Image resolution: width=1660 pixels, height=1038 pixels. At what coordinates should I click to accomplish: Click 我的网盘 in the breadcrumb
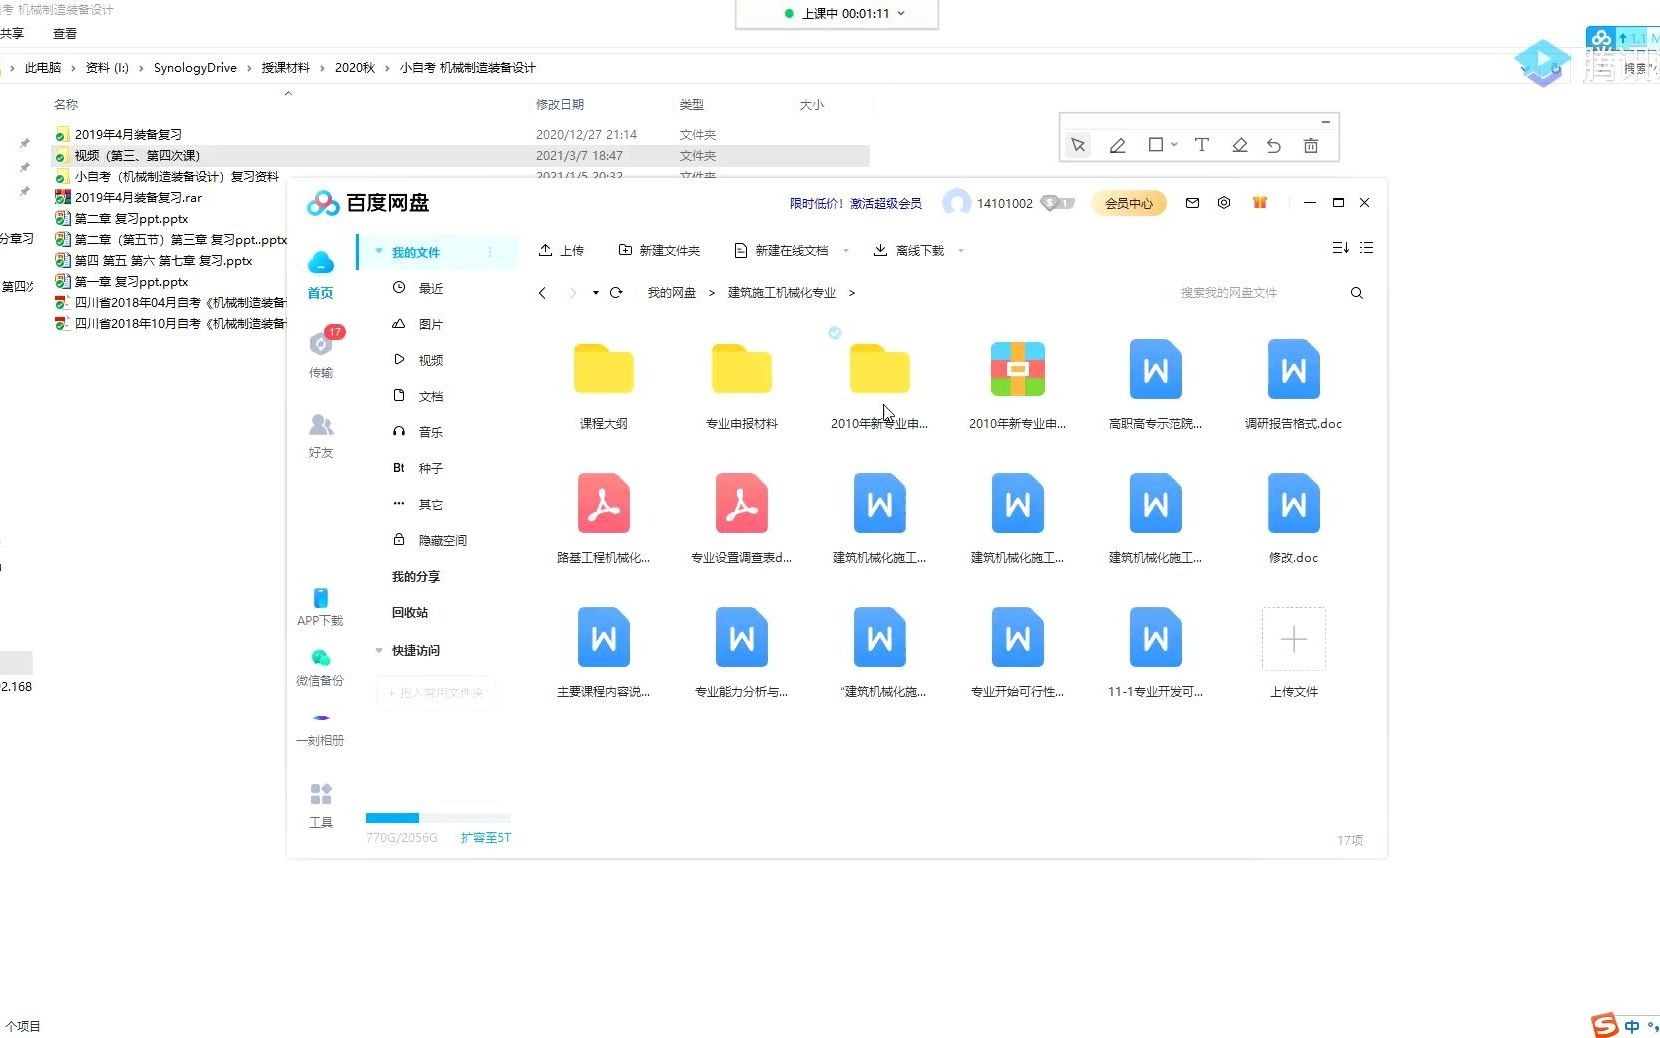tap(671, 293)
